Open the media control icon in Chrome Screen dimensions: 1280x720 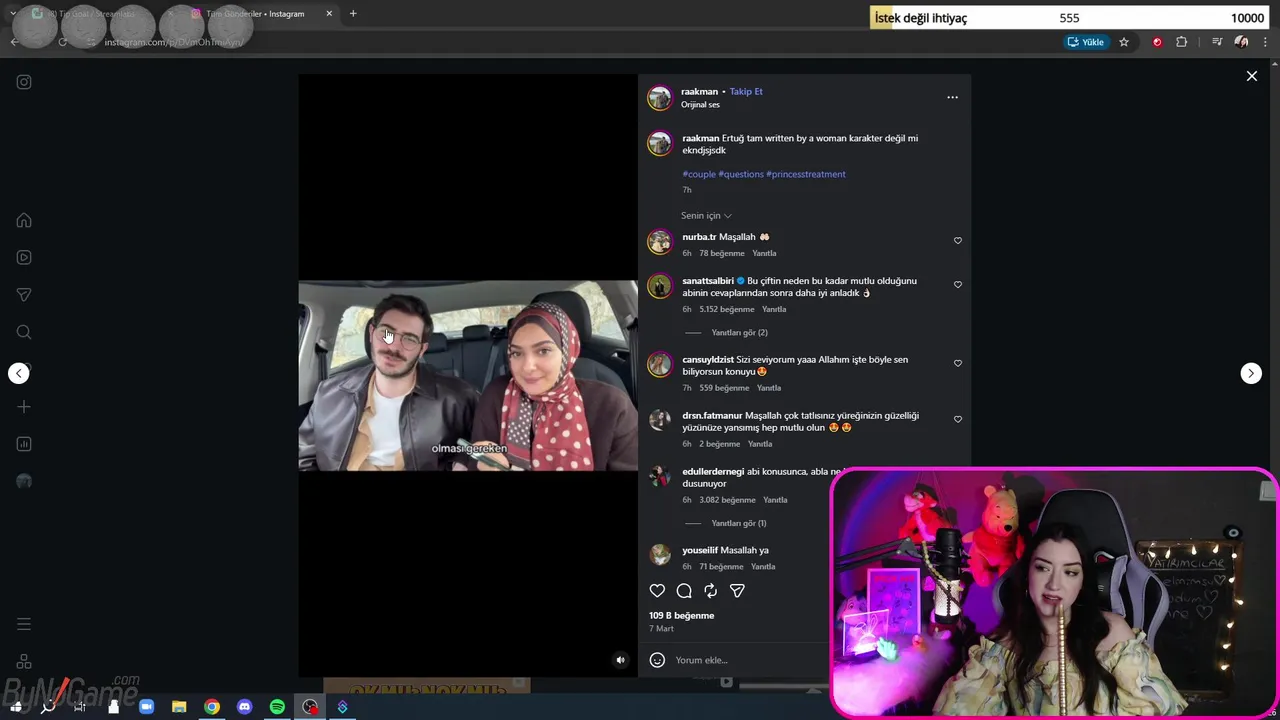pos(1217,42)
